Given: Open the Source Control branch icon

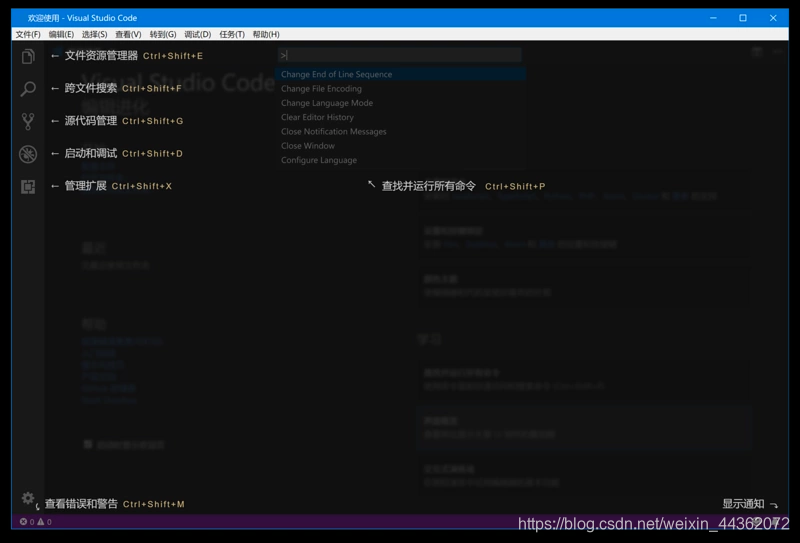Looking at the screenshot, I should coord(28,121).
